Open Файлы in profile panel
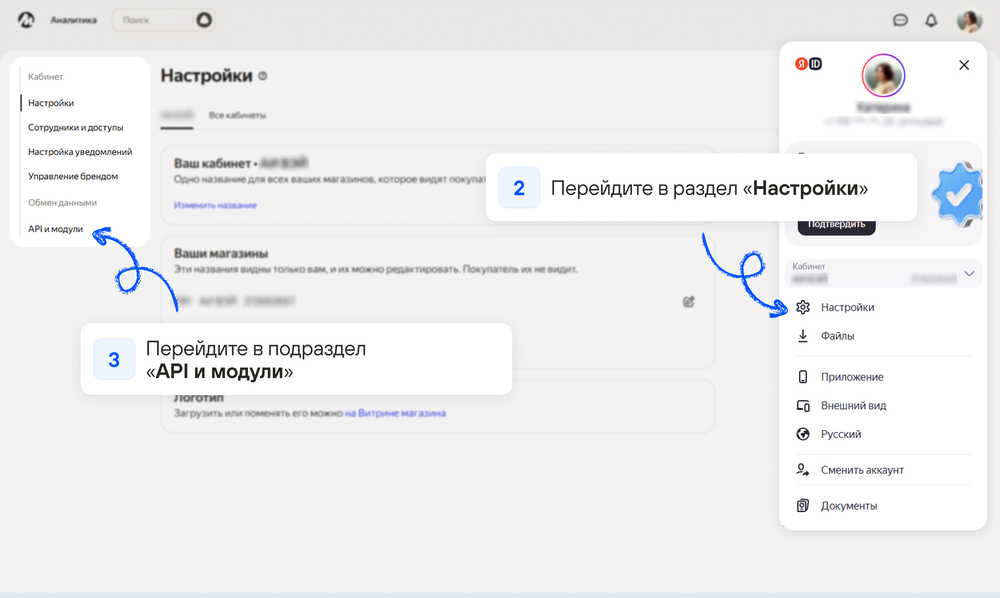This screenshot has width=1000, height=598. coord(837,336)
